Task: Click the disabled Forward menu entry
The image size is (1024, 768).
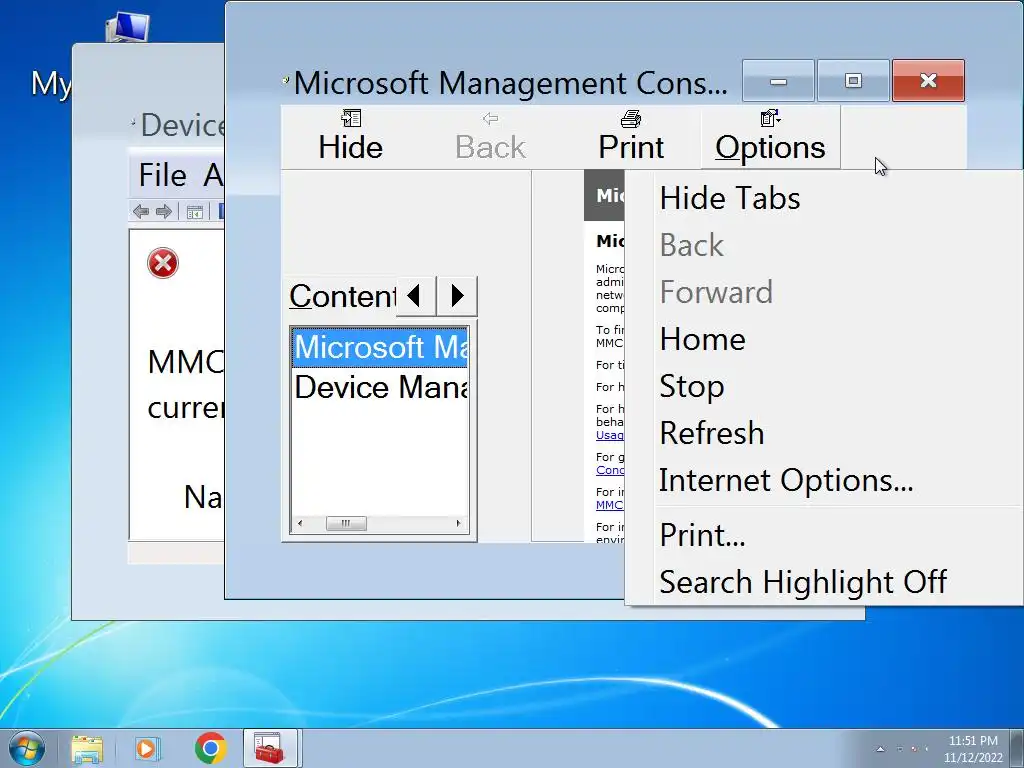Action: [716, 292]
